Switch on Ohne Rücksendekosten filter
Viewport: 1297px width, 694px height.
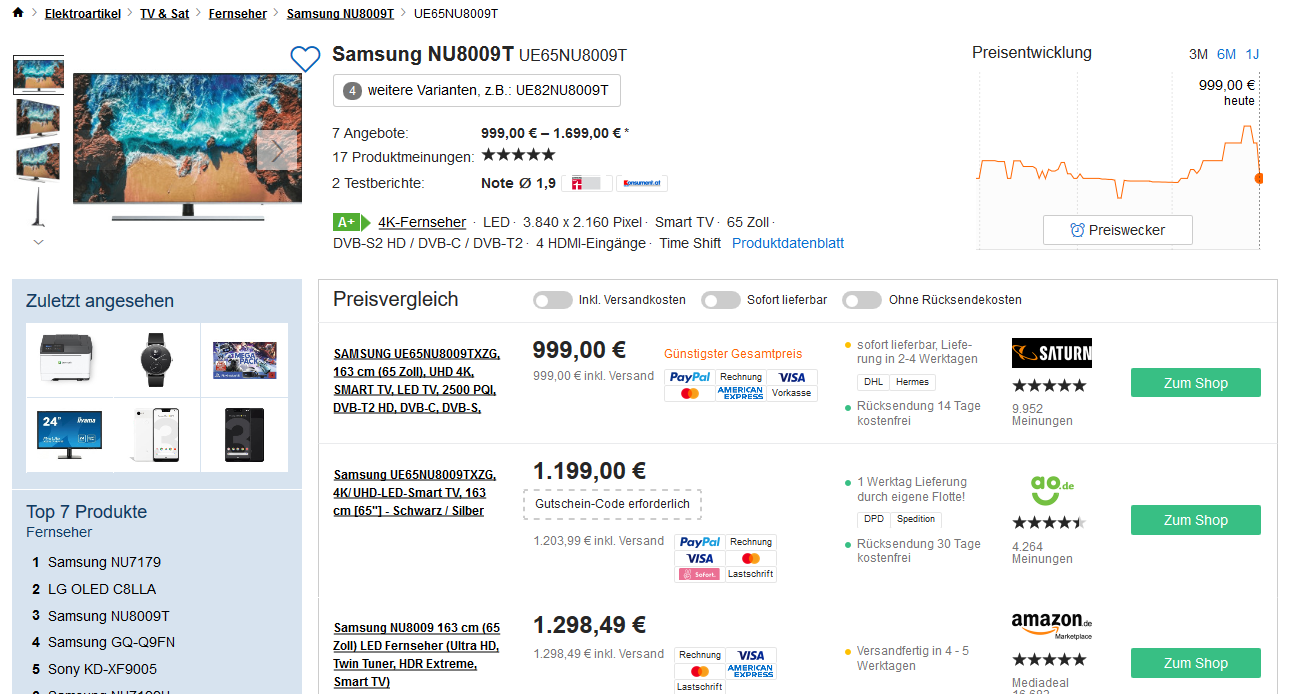click(x=862, y=300)
